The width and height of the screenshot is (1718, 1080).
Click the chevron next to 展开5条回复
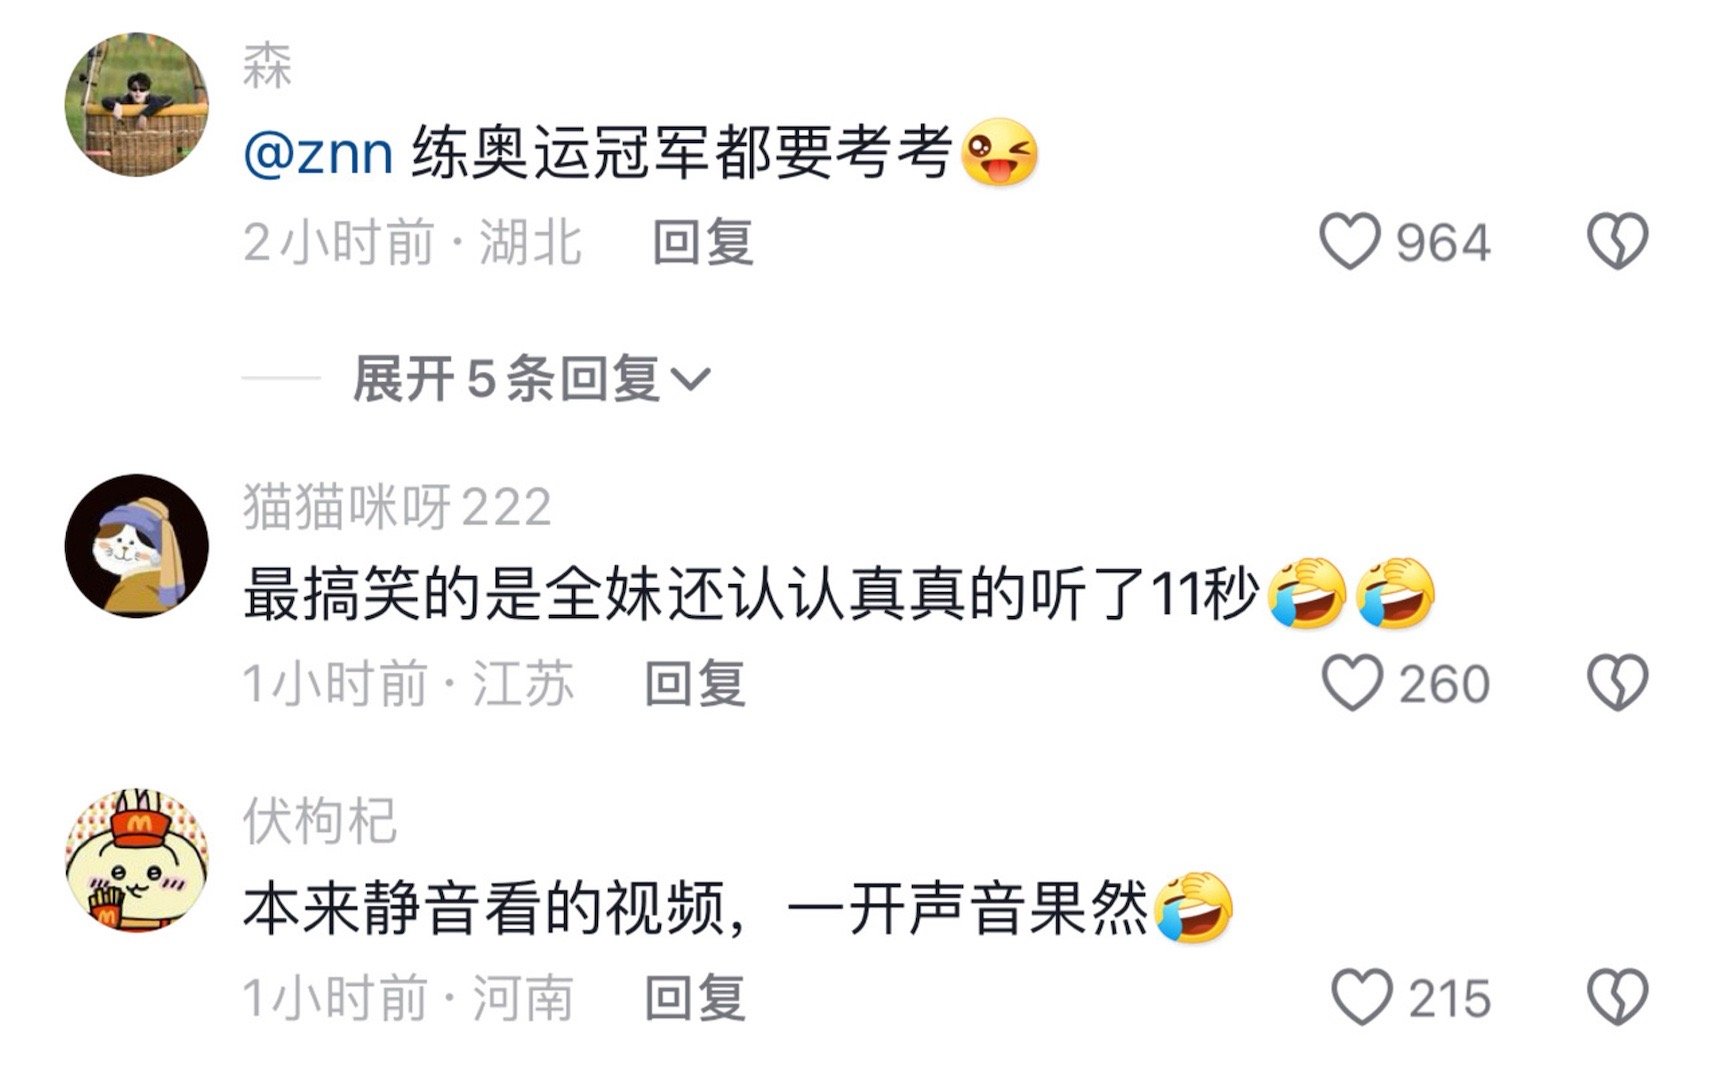pyautogui.click(x=690, y=380)
